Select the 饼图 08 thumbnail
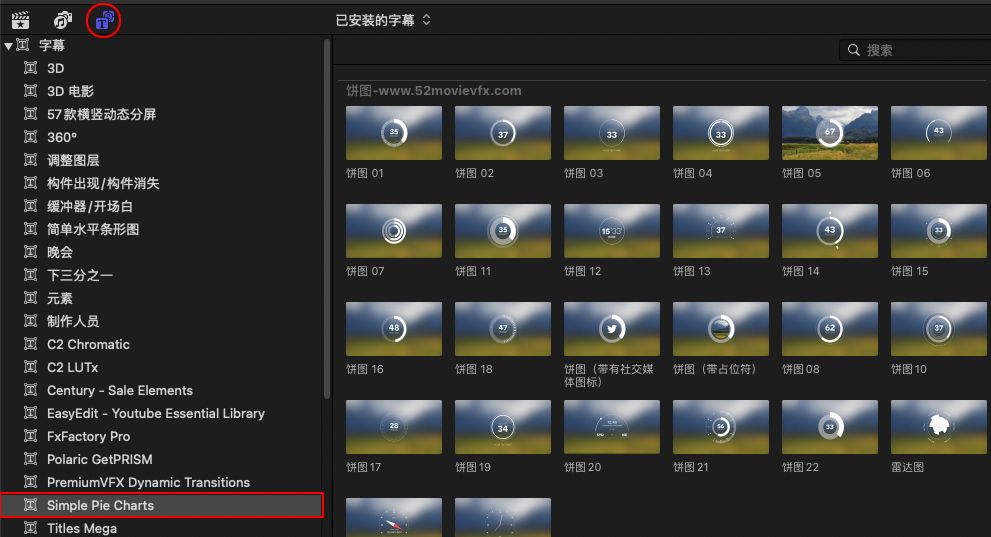The width and height of the screenshot is (991, 537). pyautogui.click(x=830, y=329)
